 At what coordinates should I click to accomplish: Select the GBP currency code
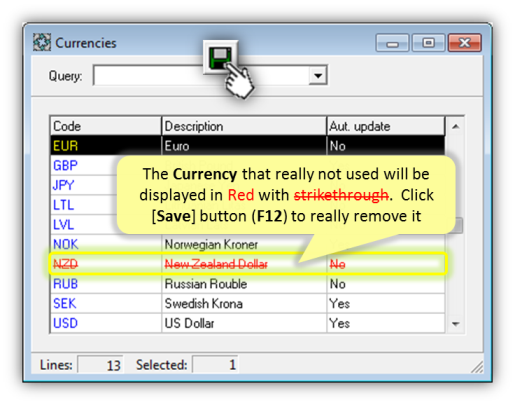point(65,165)
